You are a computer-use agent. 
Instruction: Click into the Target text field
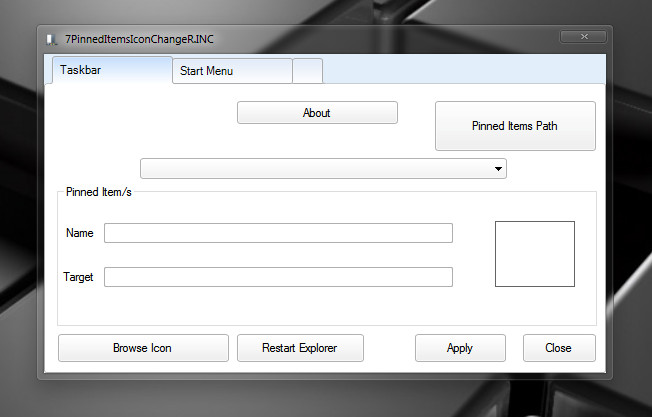coord(278,277)
